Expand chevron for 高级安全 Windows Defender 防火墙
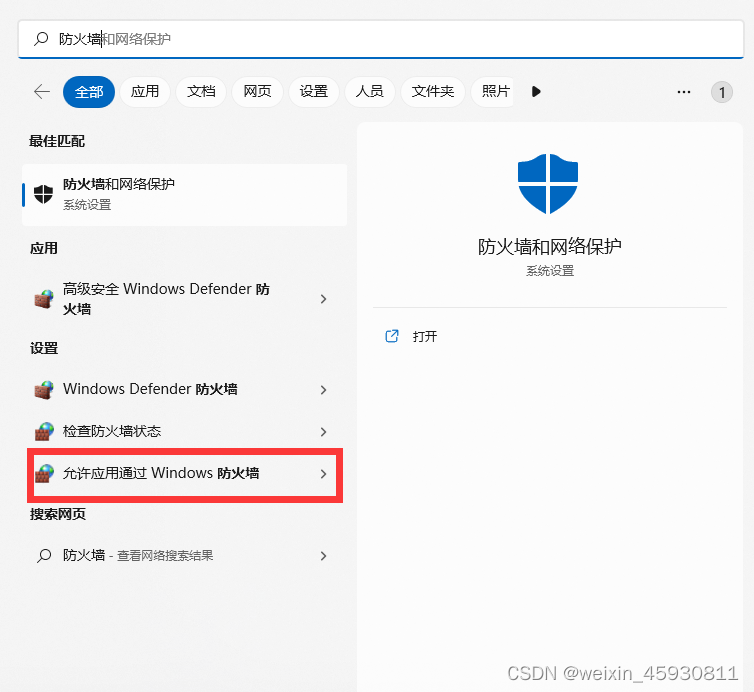 point(324,299)
